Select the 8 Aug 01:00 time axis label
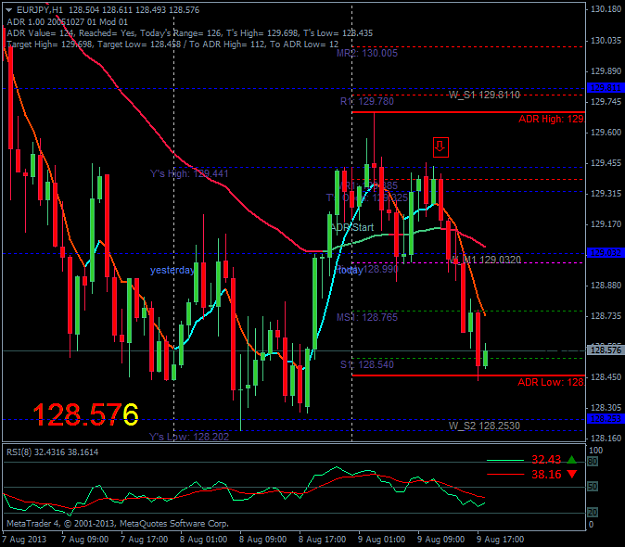This screenshot has height=547, width=625. click(x=204, y=539)
